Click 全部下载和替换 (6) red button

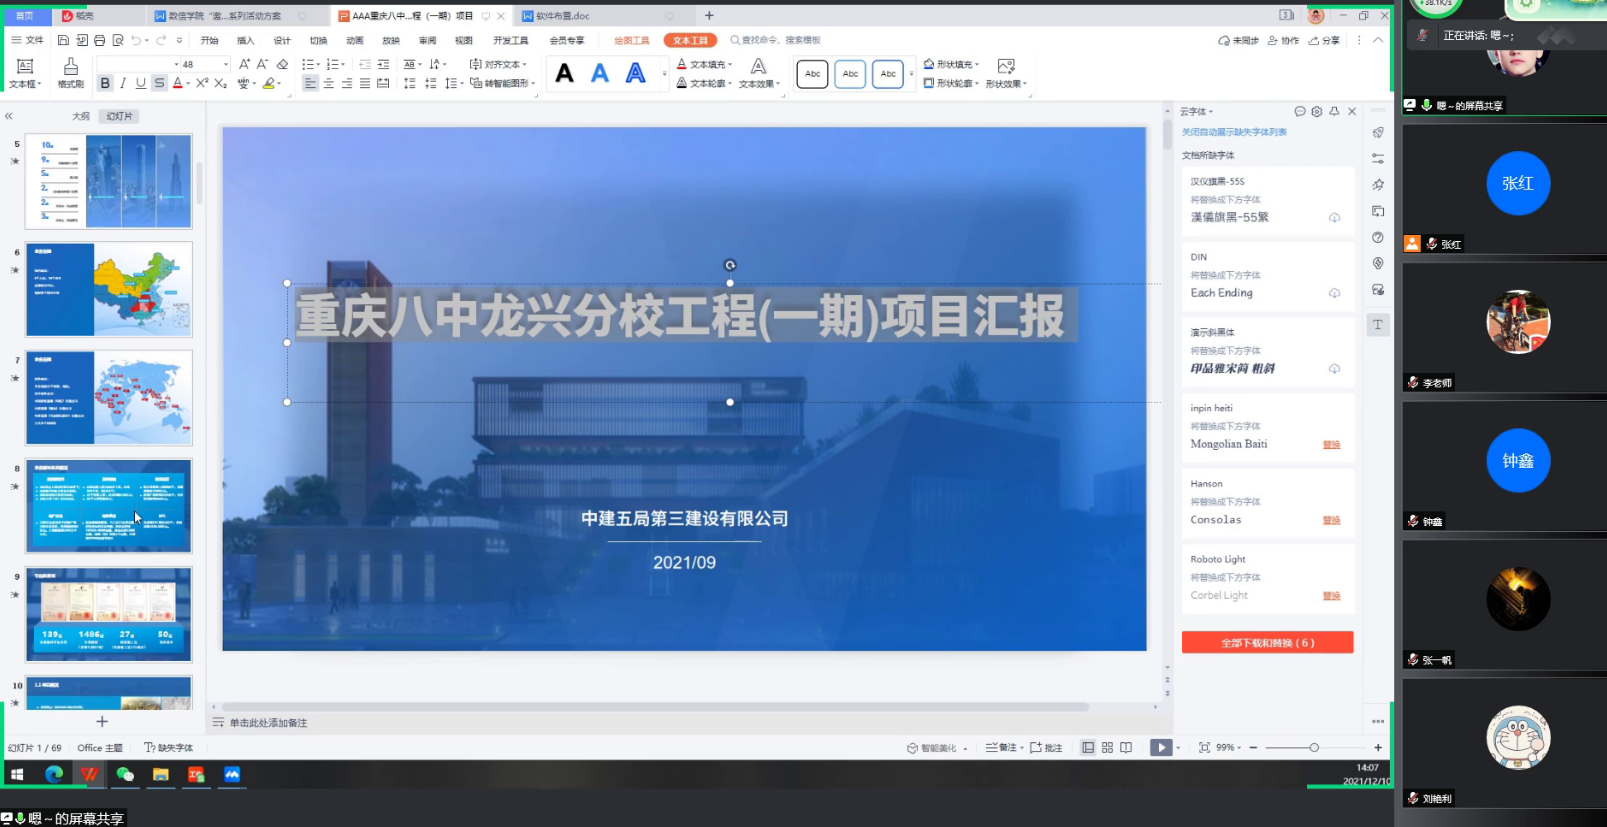(1267, 643)
